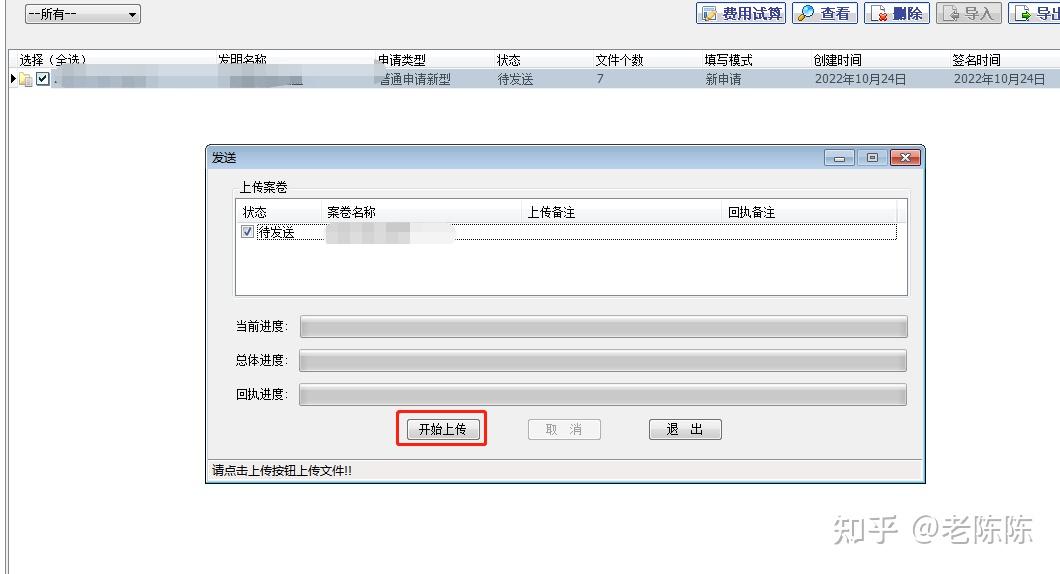
Task: Click the 开始上传 button
Action: point(443,429)
